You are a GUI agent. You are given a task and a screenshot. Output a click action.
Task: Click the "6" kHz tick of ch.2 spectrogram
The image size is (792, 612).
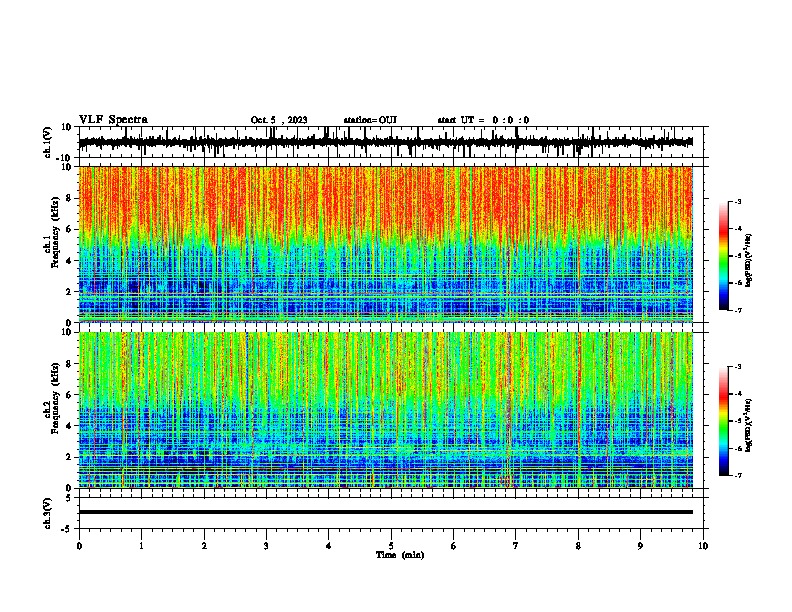point(69,395)
